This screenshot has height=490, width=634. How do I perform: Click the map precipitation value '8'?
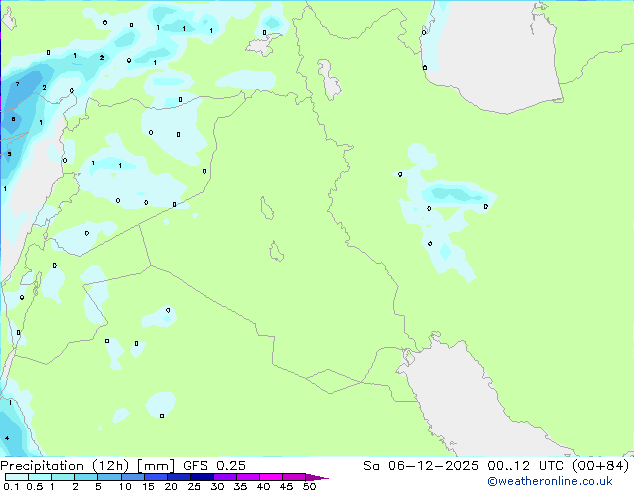[x=13, y=119]
